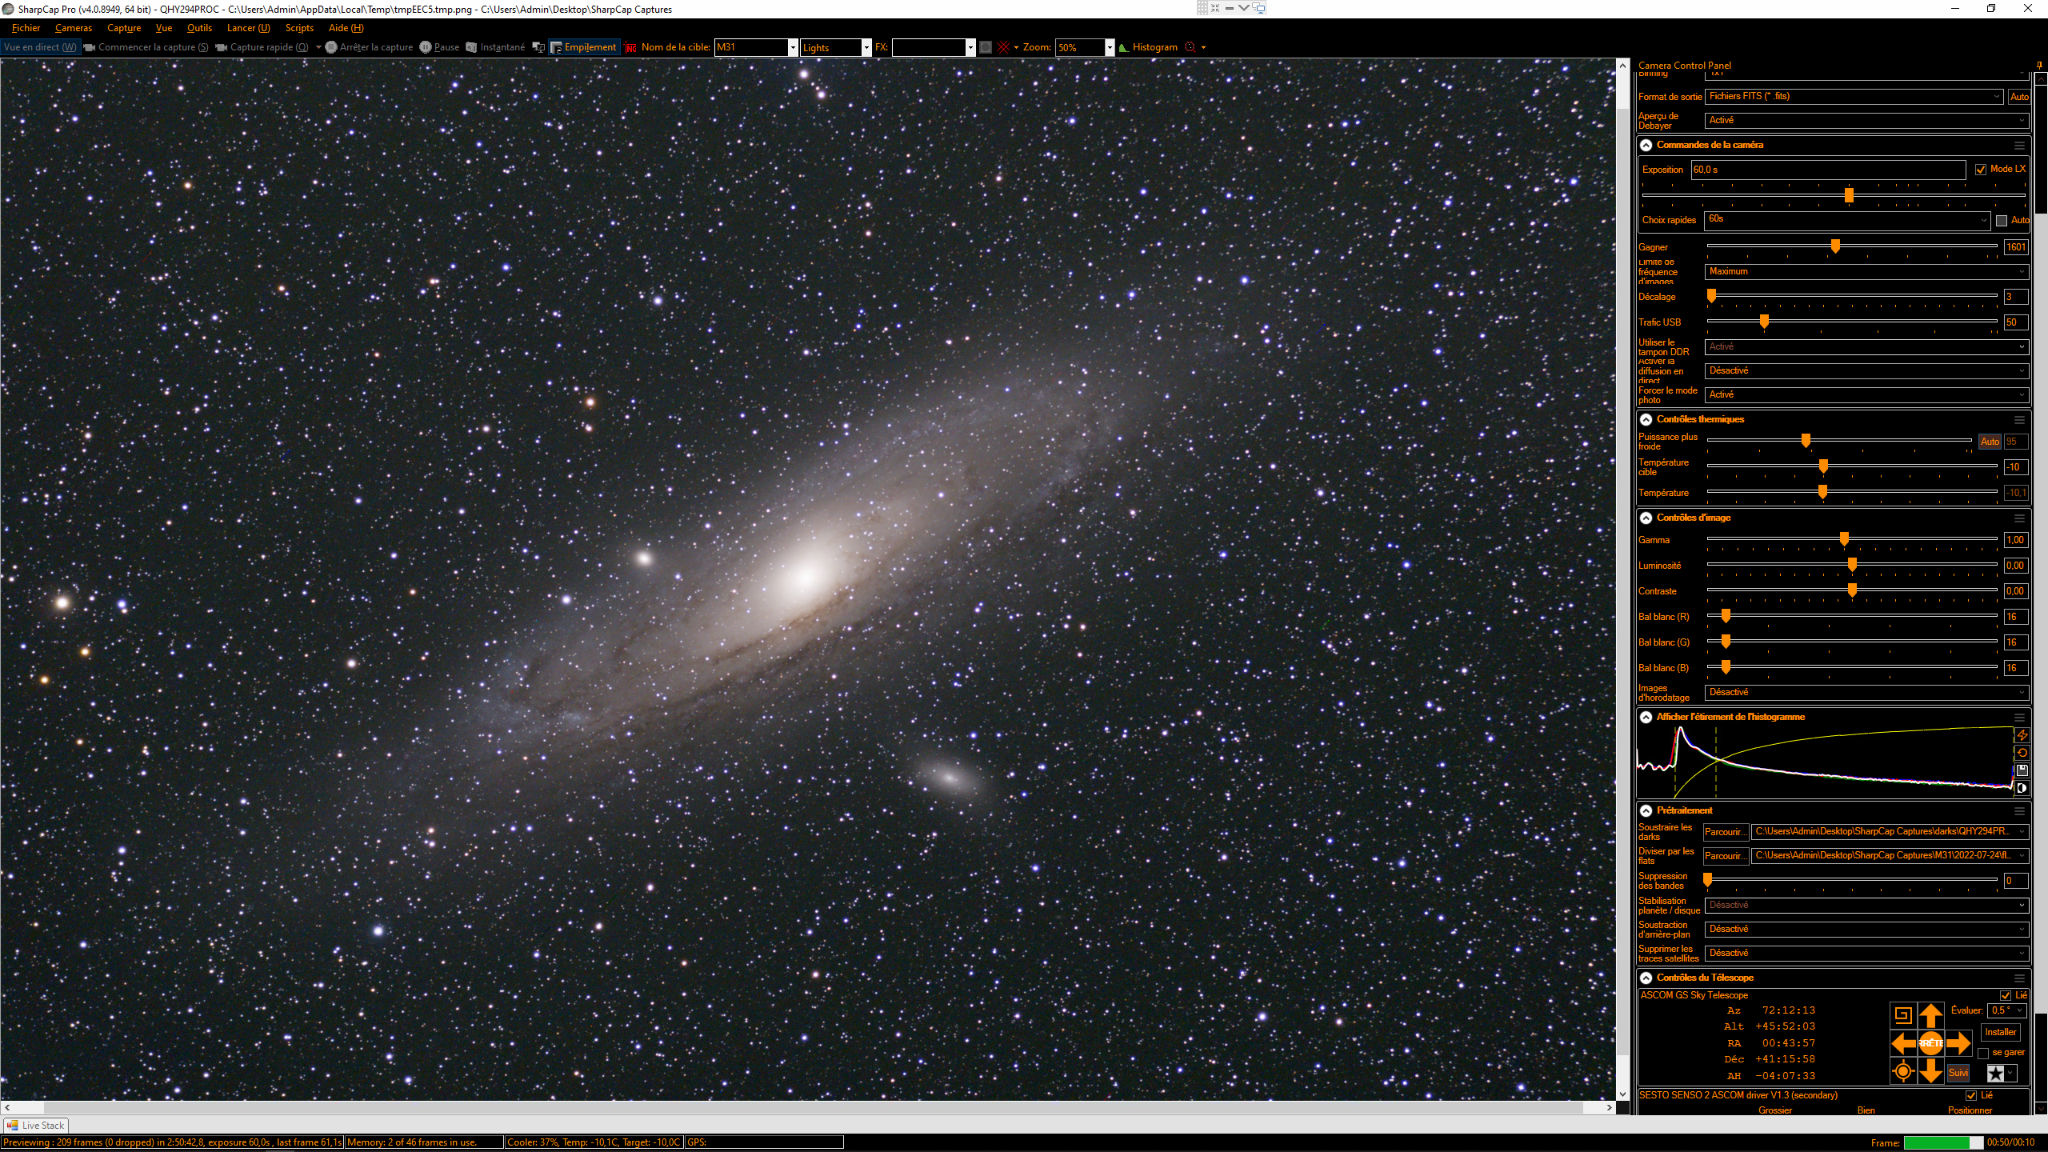Slew telescope right with the right arrow
The width and height of the screenshot is (2048, 1152).
(1958, 1044)
